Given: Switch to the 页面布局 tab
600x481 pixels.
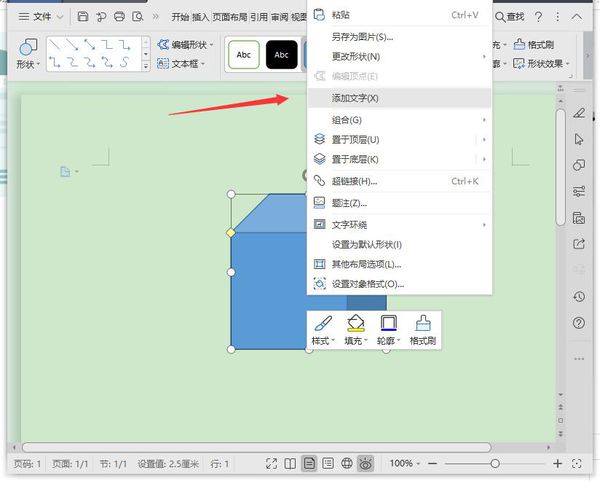Looking at the screenshot, I should (x=230, y=17).
